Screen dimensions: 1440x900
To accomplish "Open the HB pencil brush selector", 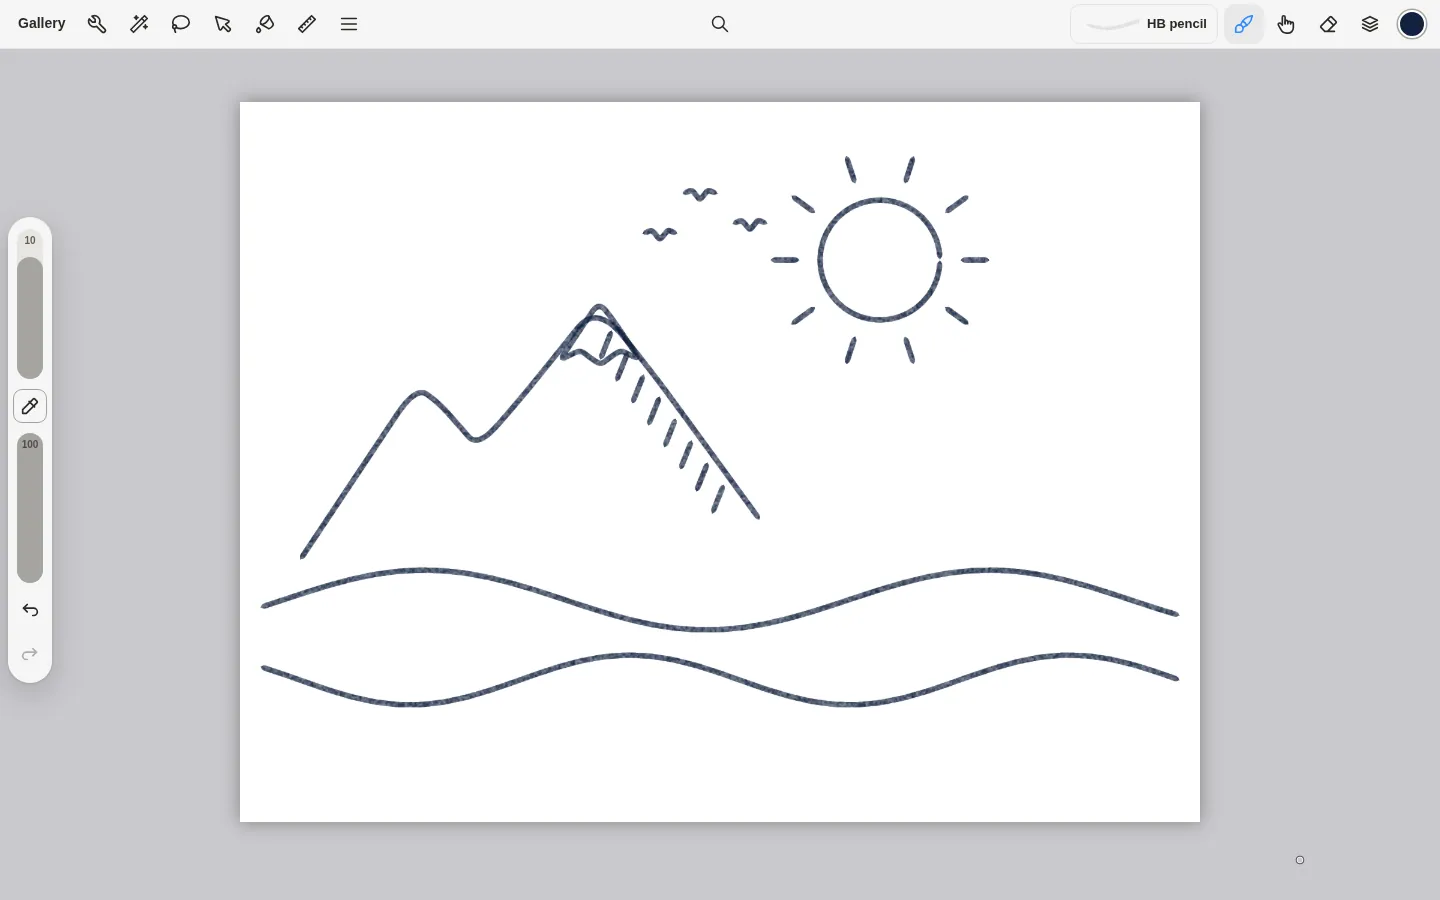I will click(1144, 24).
